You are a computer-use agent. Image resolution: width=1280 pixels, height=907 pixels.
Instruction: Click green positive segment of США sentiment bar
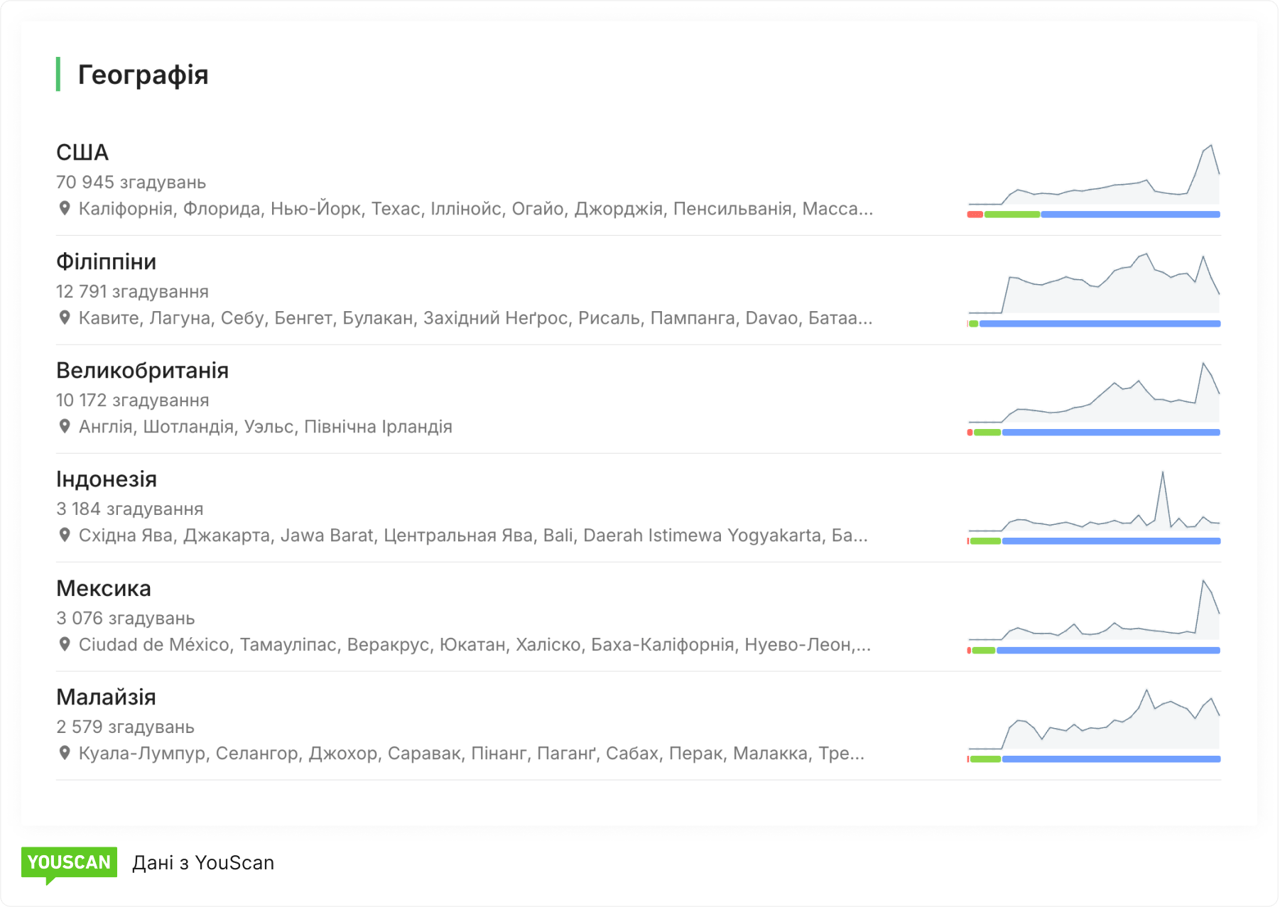point(1012,214)
